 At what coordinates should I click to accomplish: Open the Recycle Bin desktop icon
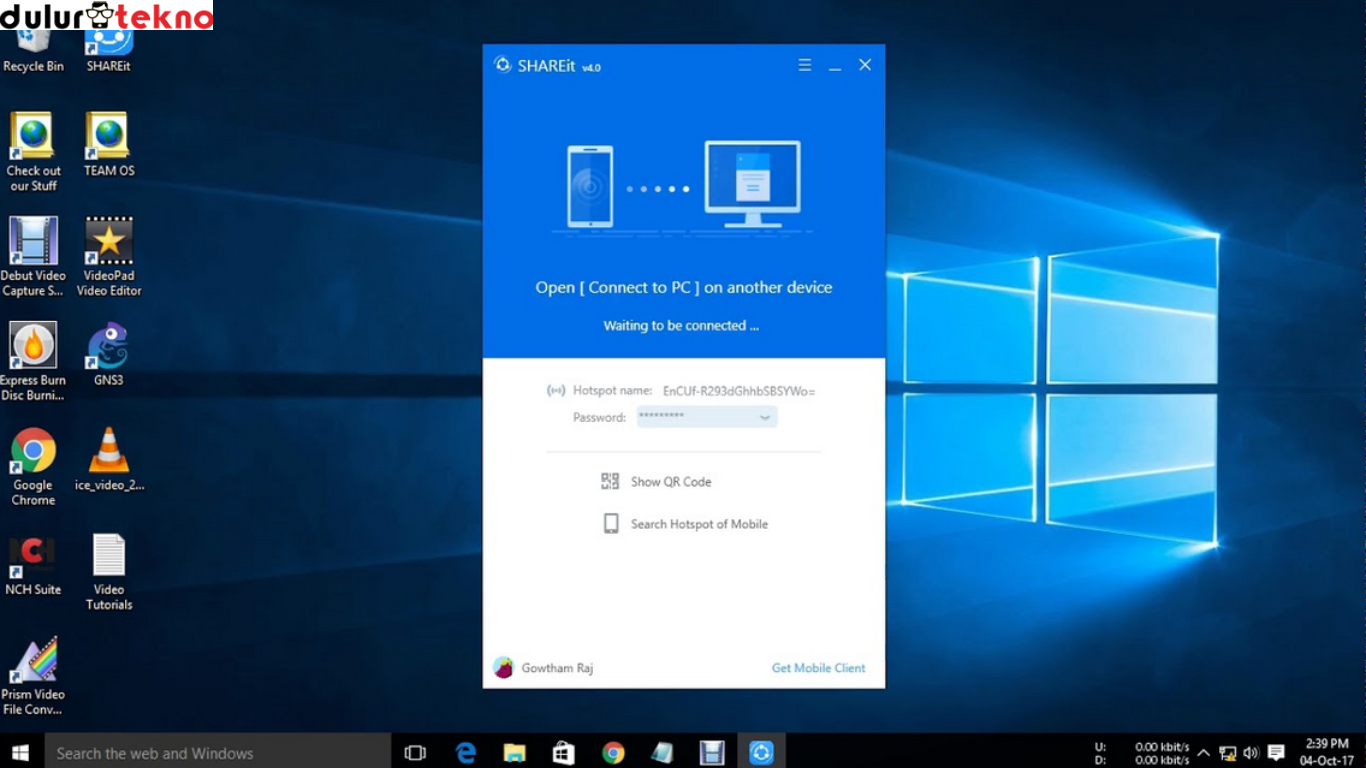coord(33,50)
